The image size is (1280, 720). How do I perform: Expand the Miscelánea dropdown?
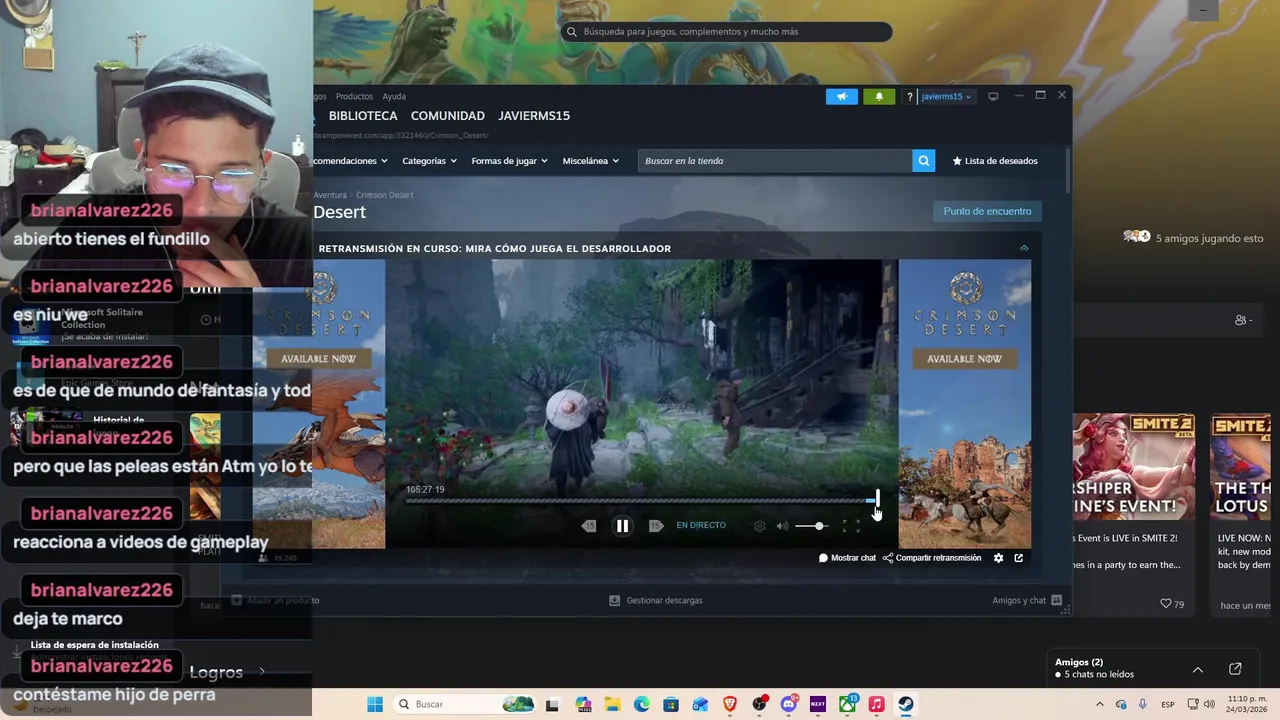tap(590, 161)
